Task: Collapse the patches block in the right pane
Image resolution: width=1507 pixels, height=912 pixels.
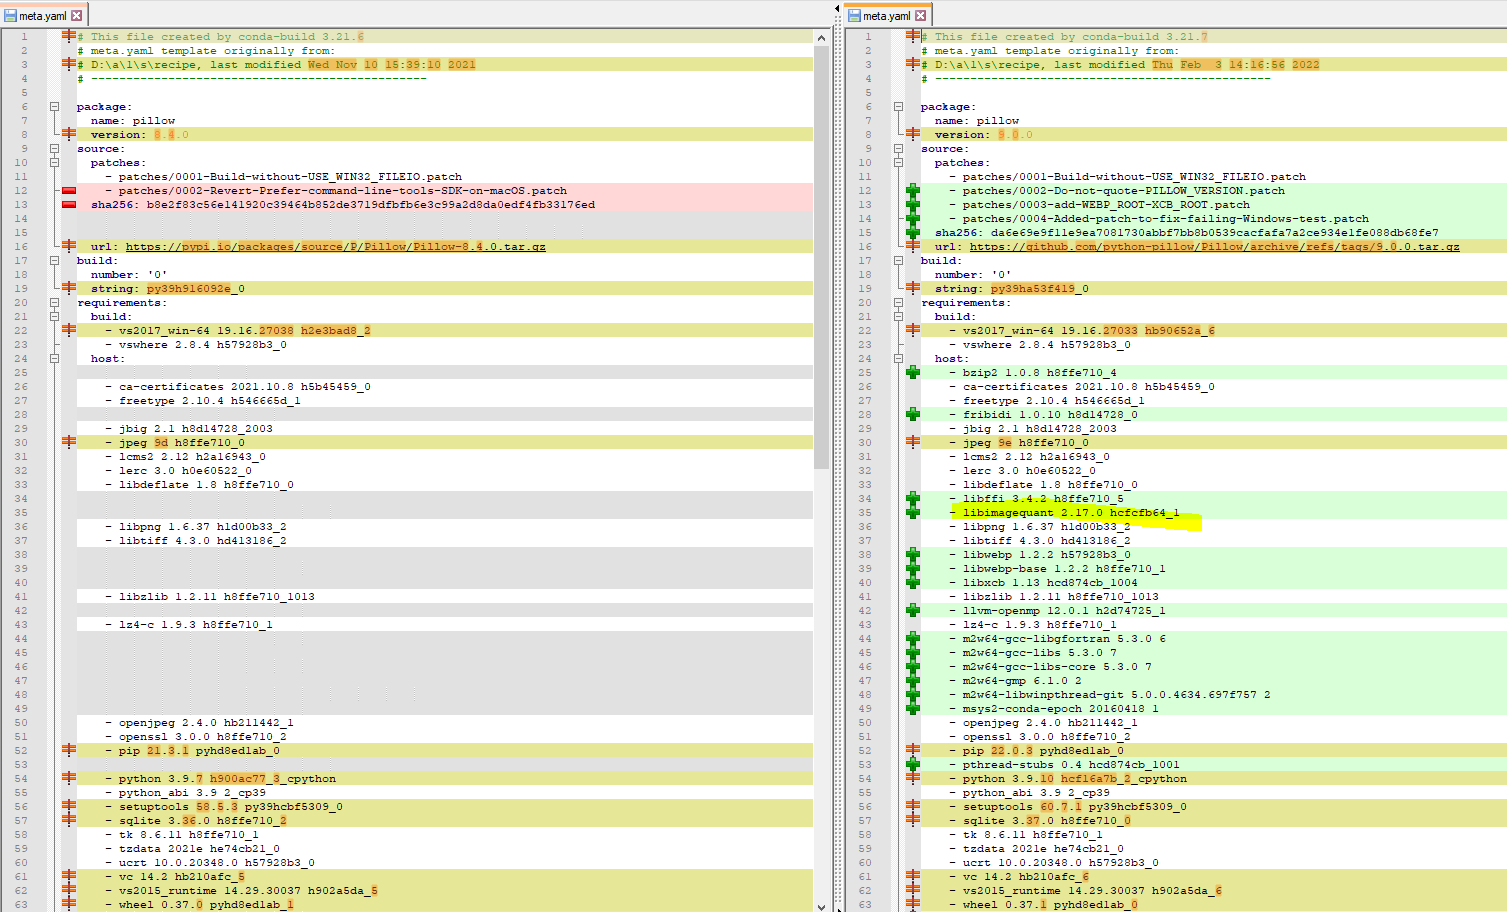Action: coord(898,162)
